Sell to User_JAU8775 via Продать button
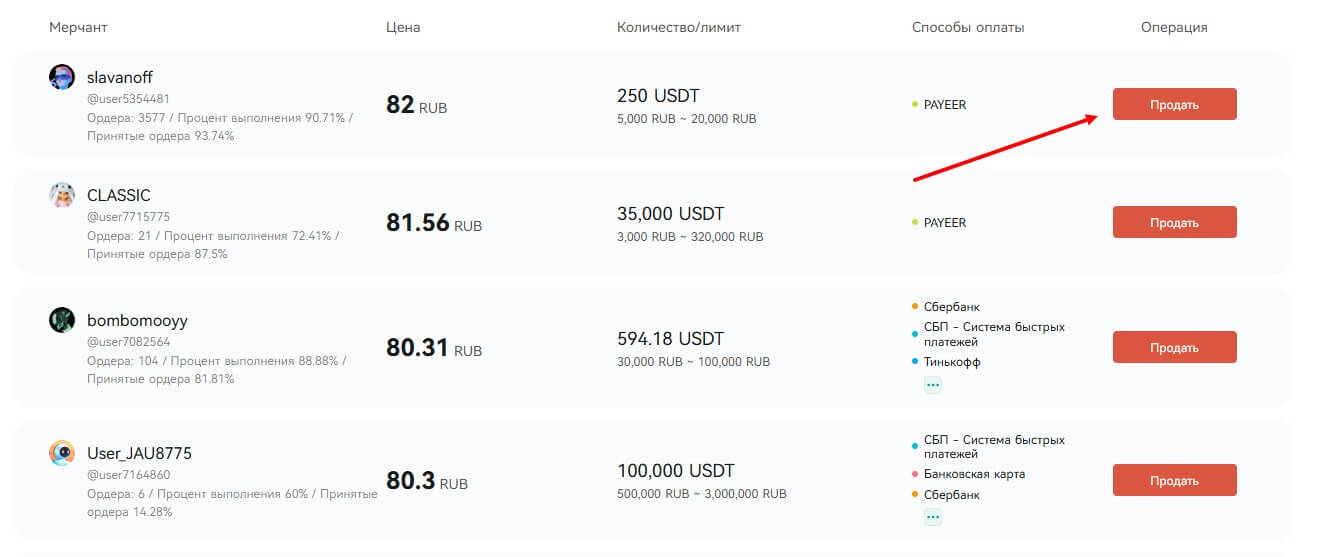 tap(1174, 480)
